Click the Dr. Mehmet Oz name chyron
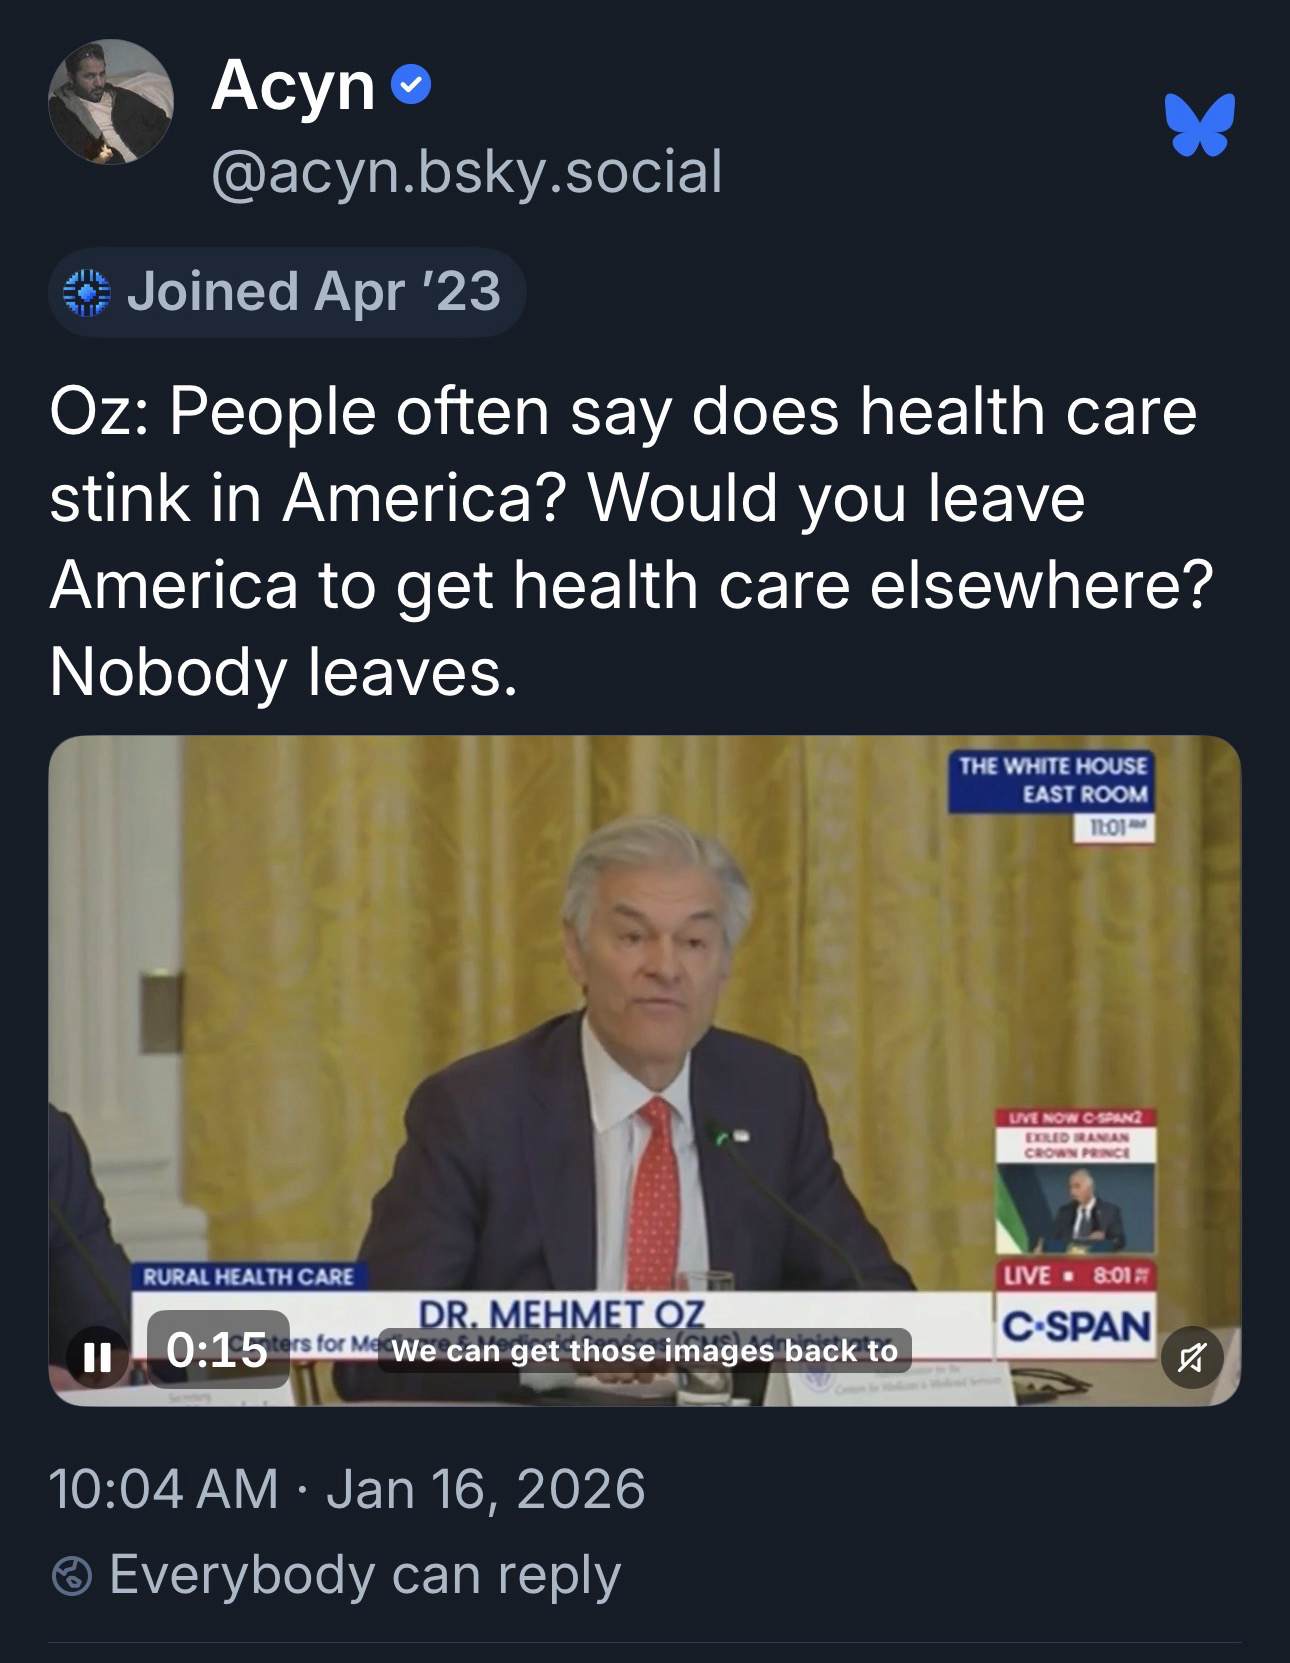Viewport: 1290px width, 1663px height. pyautogui.click(x=560, y=1313)
